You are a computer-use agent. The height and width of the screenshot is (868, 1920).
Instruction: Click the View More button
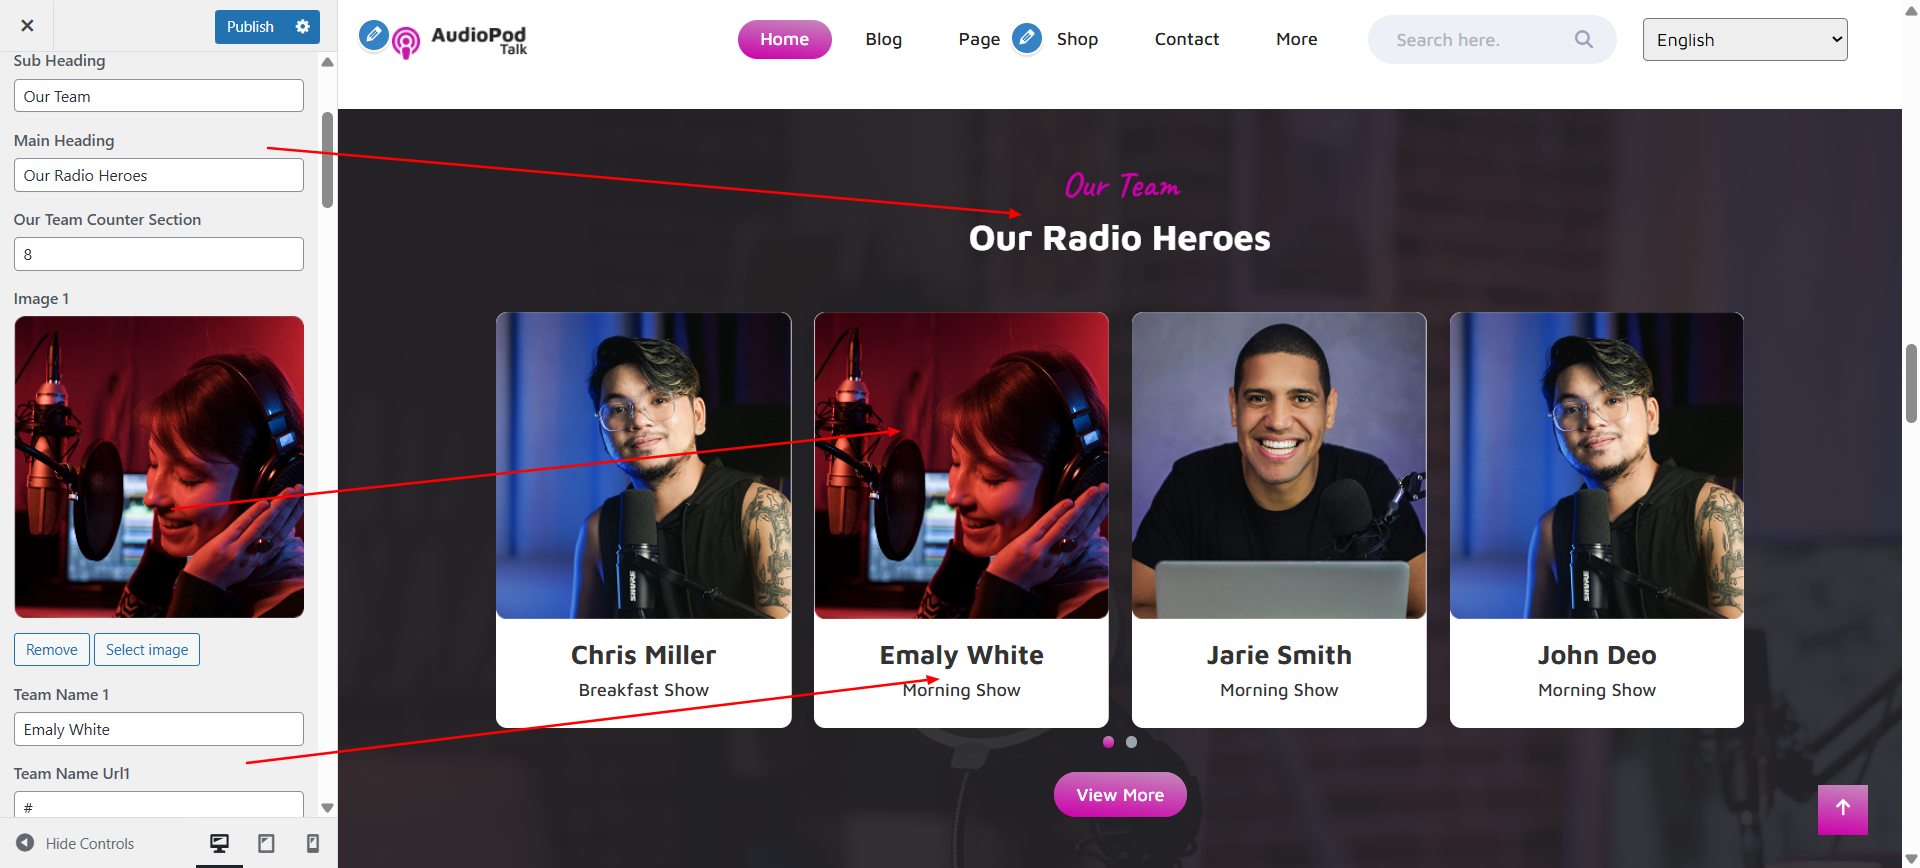1120,795
